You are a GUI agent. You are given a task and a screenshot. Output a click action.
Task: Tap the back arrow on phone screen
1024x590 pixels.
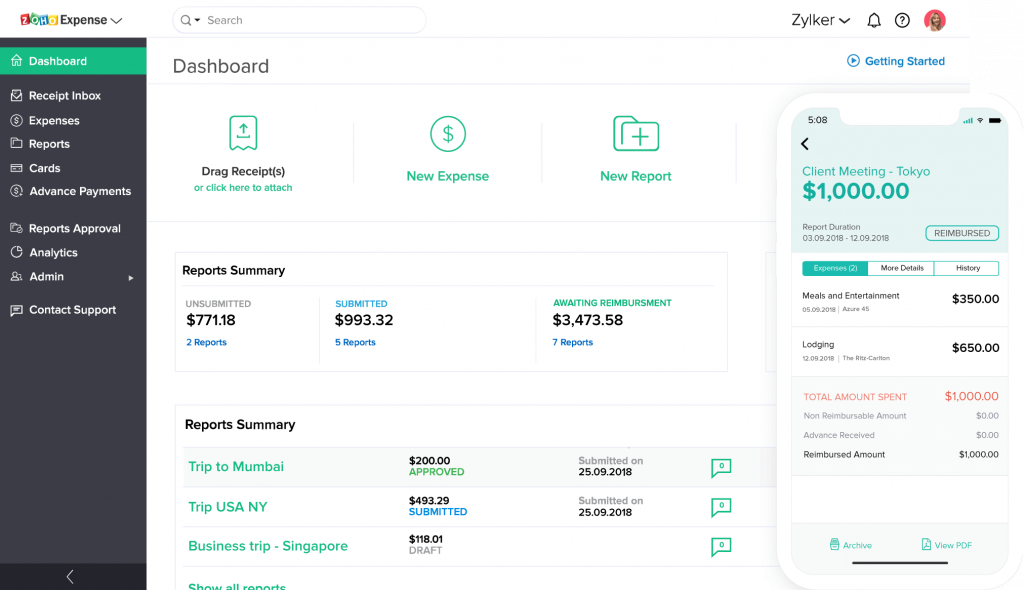(x=805, y=144)
